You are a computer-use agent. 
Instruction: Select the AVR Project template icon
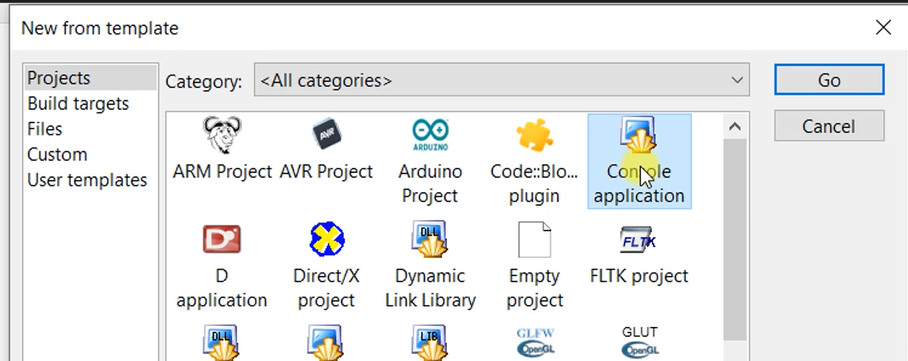[327, 134]
